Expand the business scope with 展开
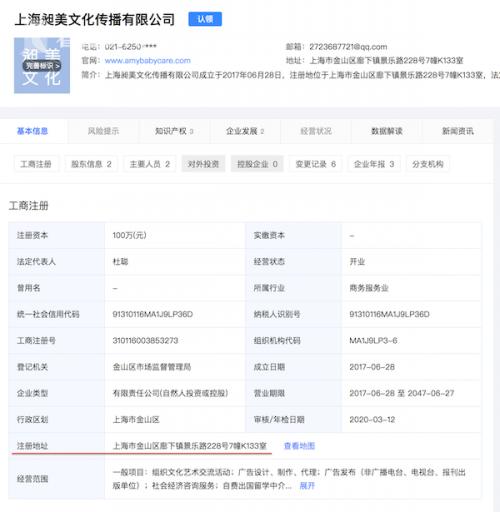 coord(307,486)
